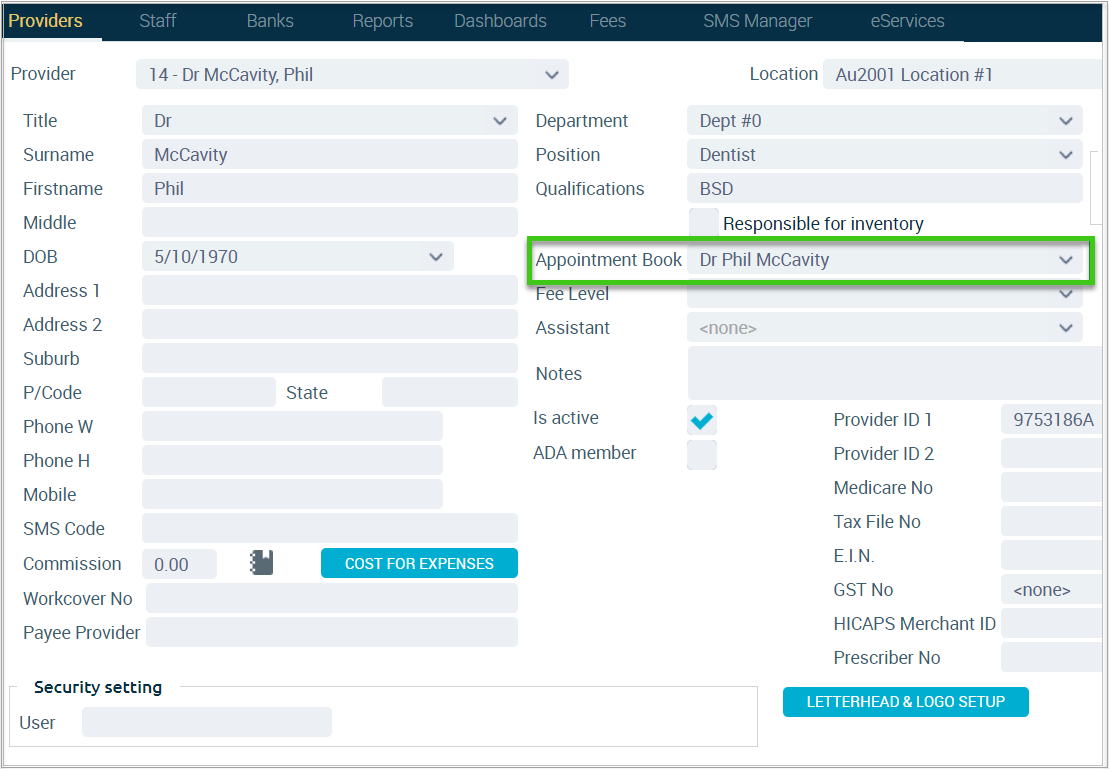Screen dimensions: 1109x769
Task: Expand the Title dropdown
Action: click(330, 120)
